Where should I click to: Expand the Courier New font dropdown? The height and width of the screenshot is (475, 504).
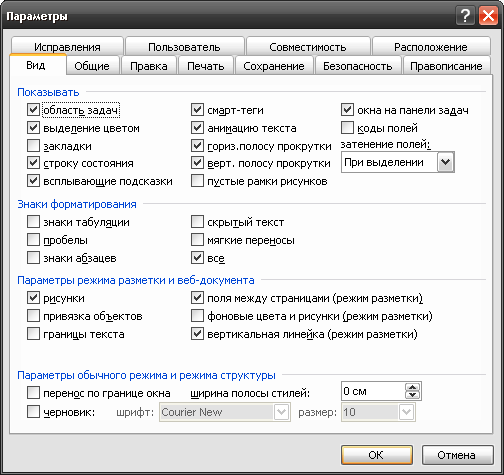[281, 412]
